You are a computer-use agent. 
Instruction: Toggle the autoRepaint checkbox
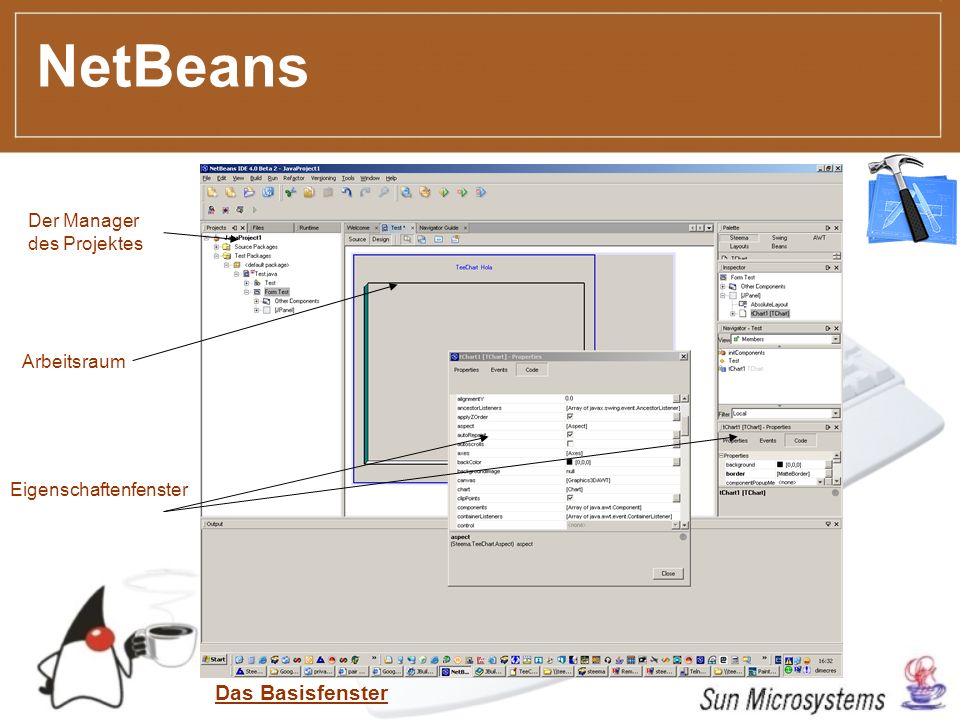(570, 435)
